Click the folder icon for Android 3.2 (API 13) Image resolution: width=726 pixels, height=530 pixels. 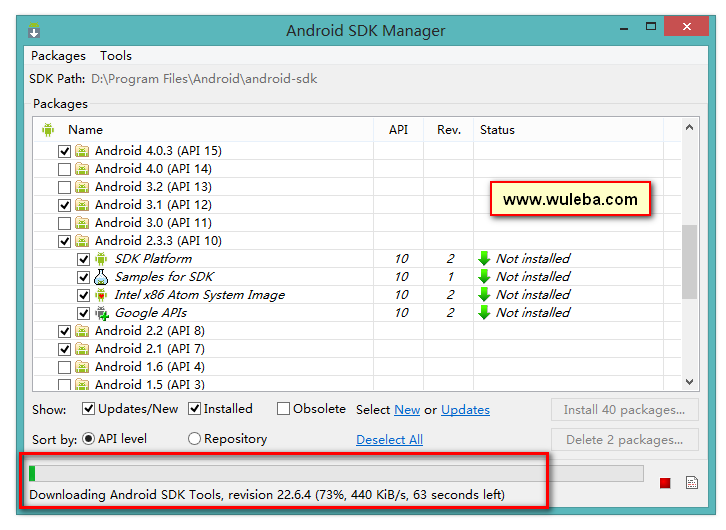point(82,187)
